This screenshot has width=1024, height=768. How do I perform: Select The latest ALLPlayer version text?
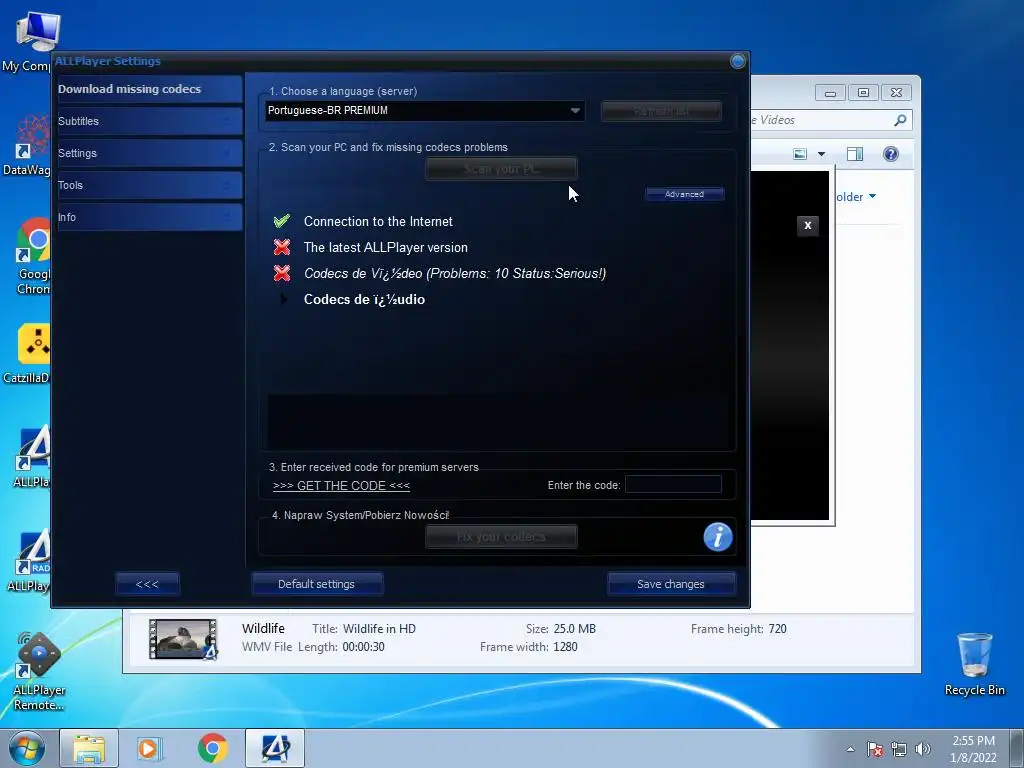coord(385,248)
